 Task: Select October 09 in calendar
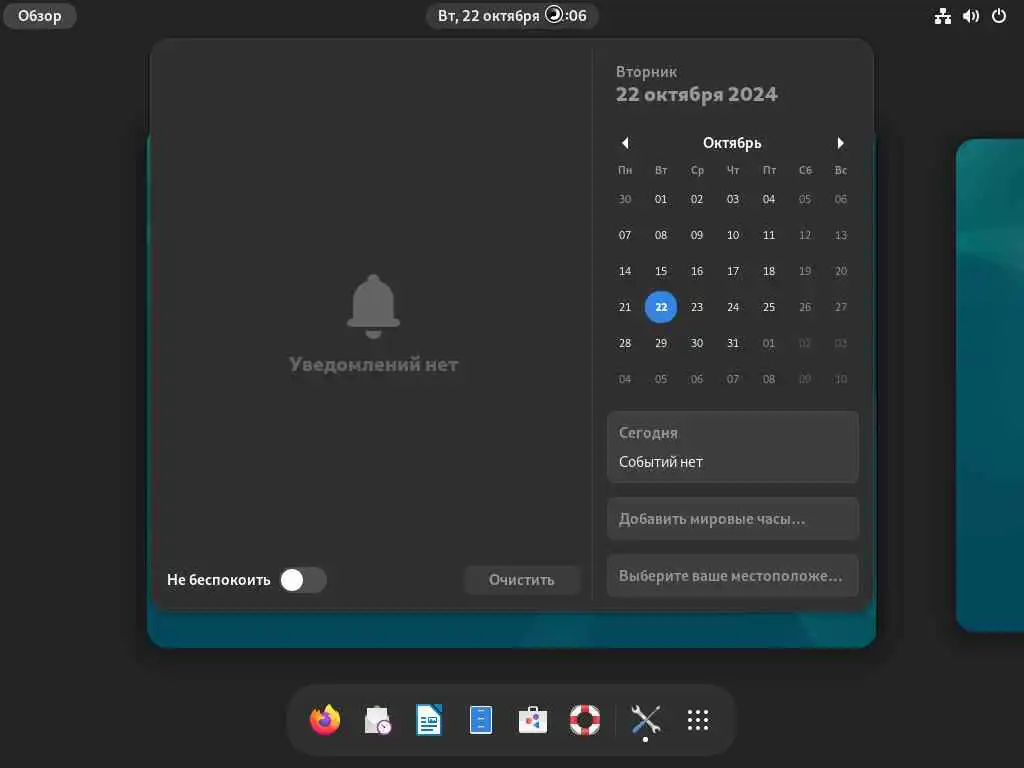pos(697,235)
